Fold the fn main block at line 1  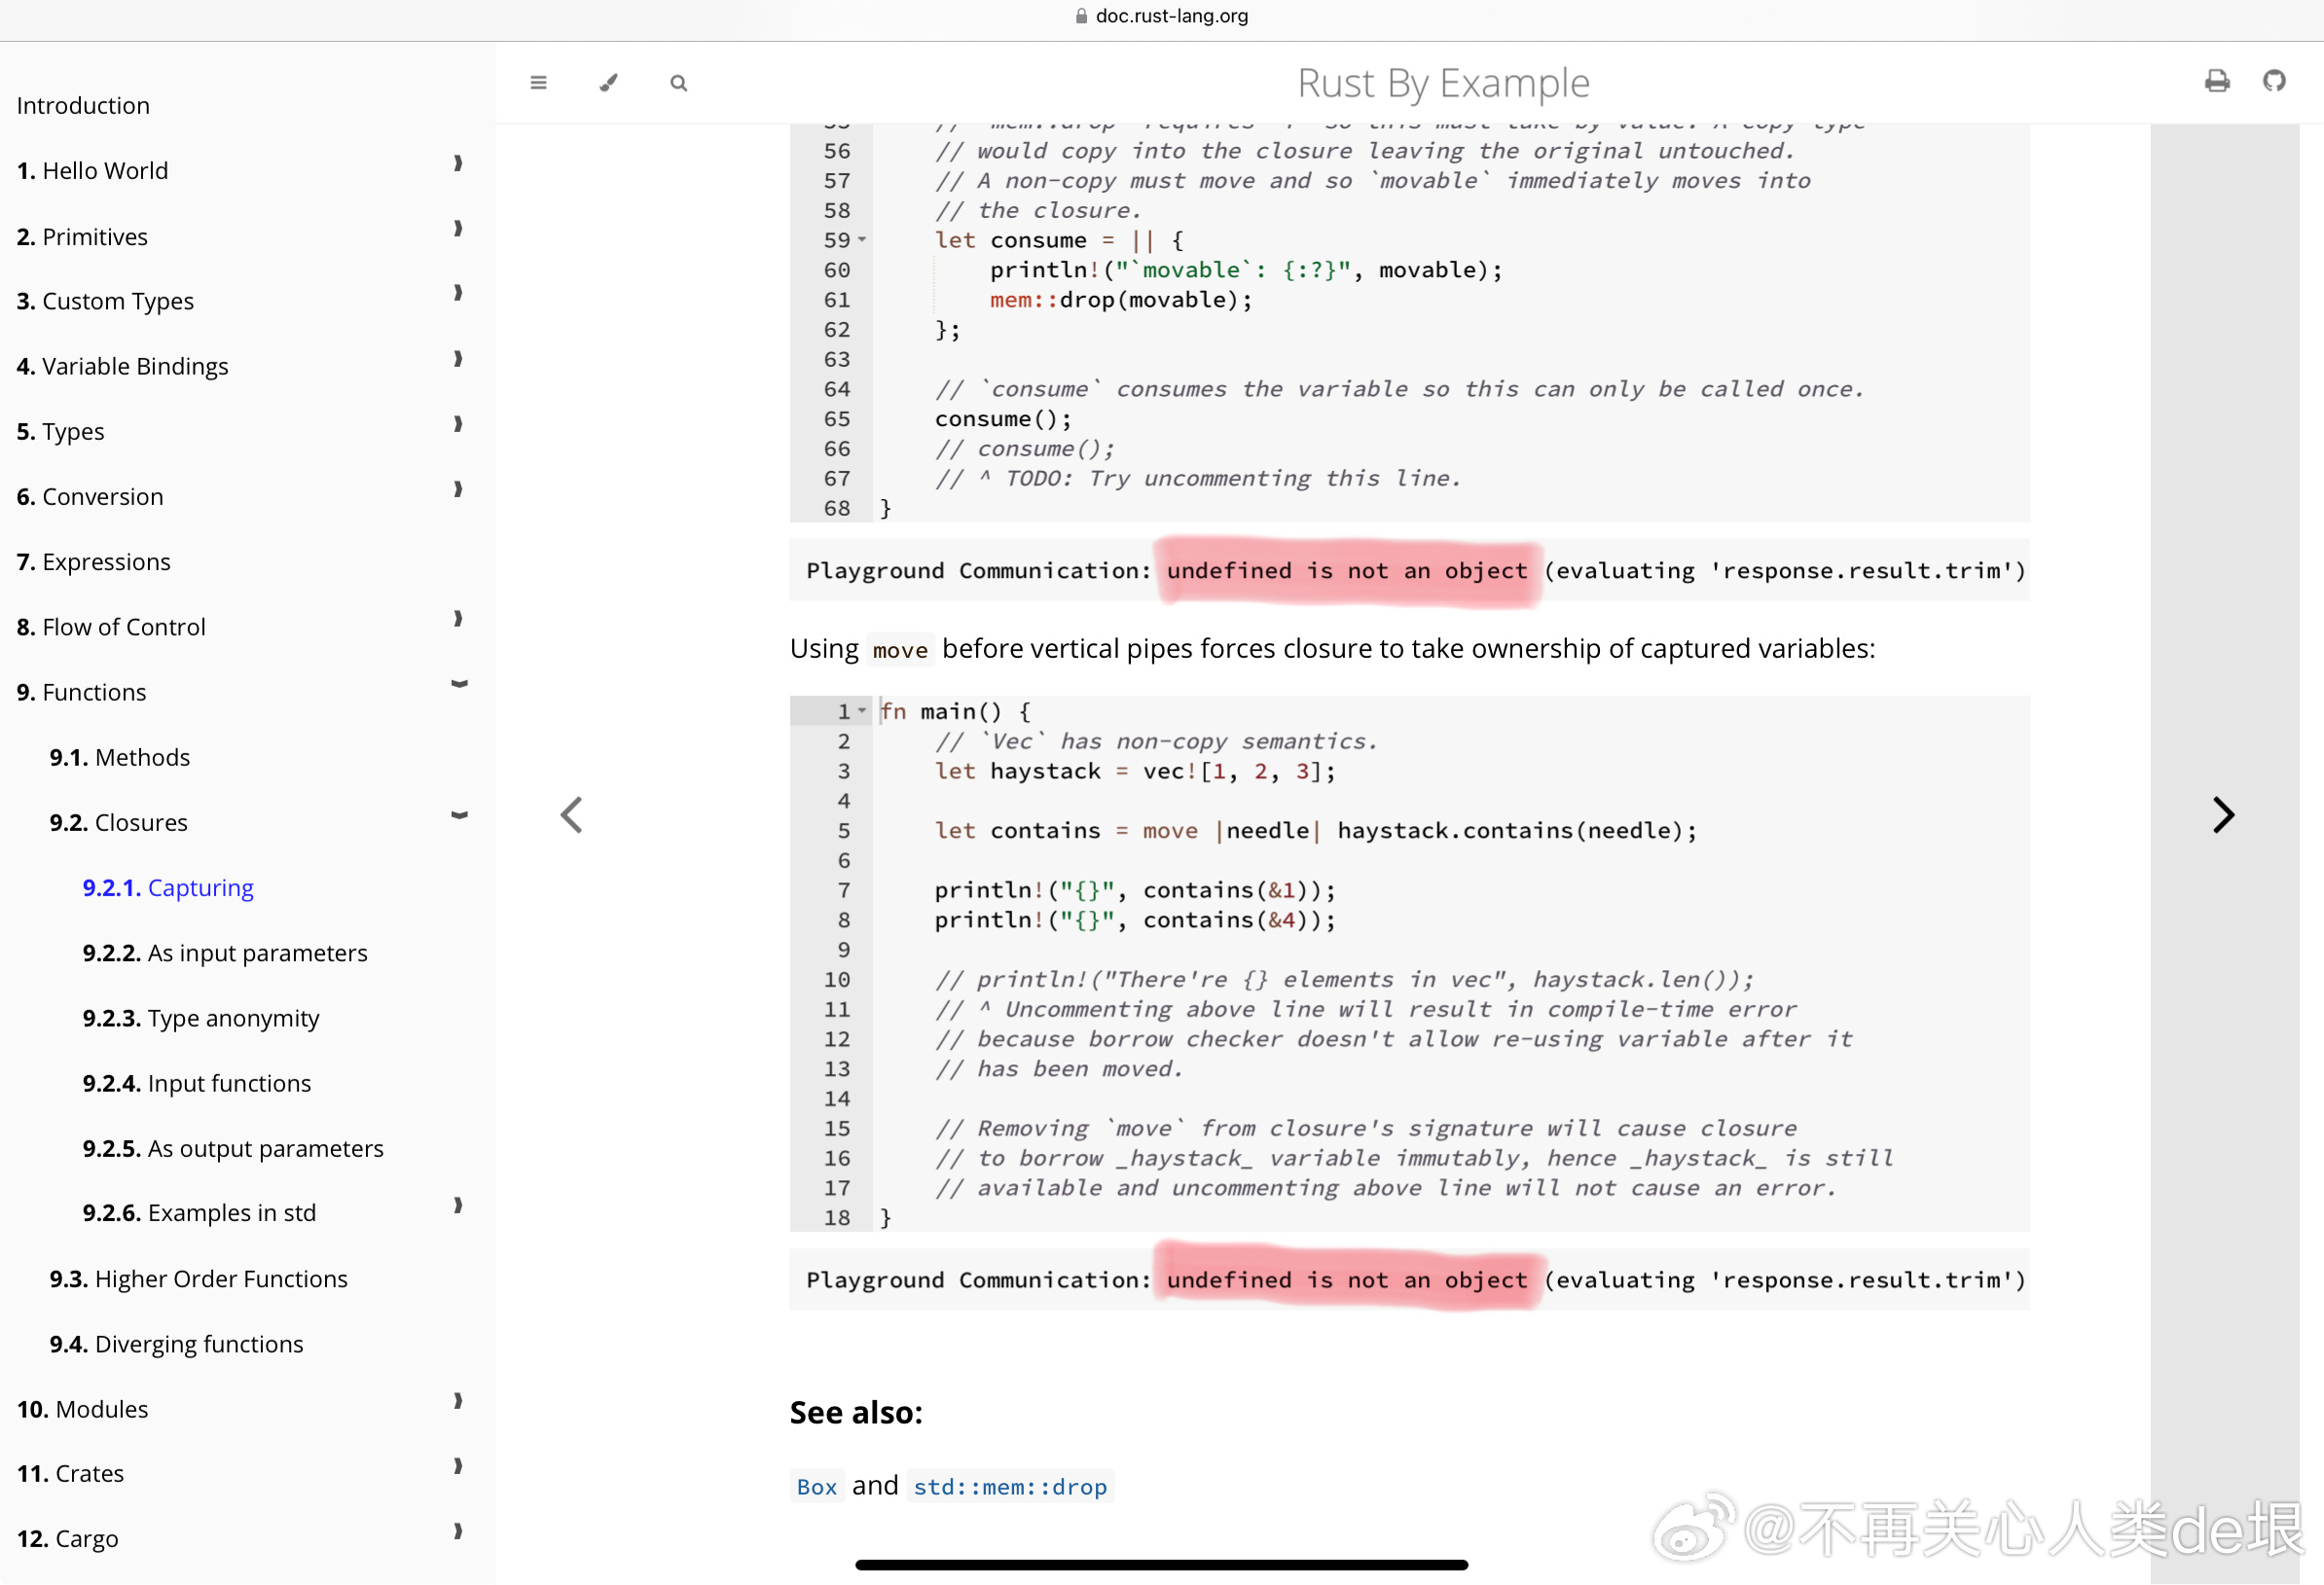(x=862, y=711)
